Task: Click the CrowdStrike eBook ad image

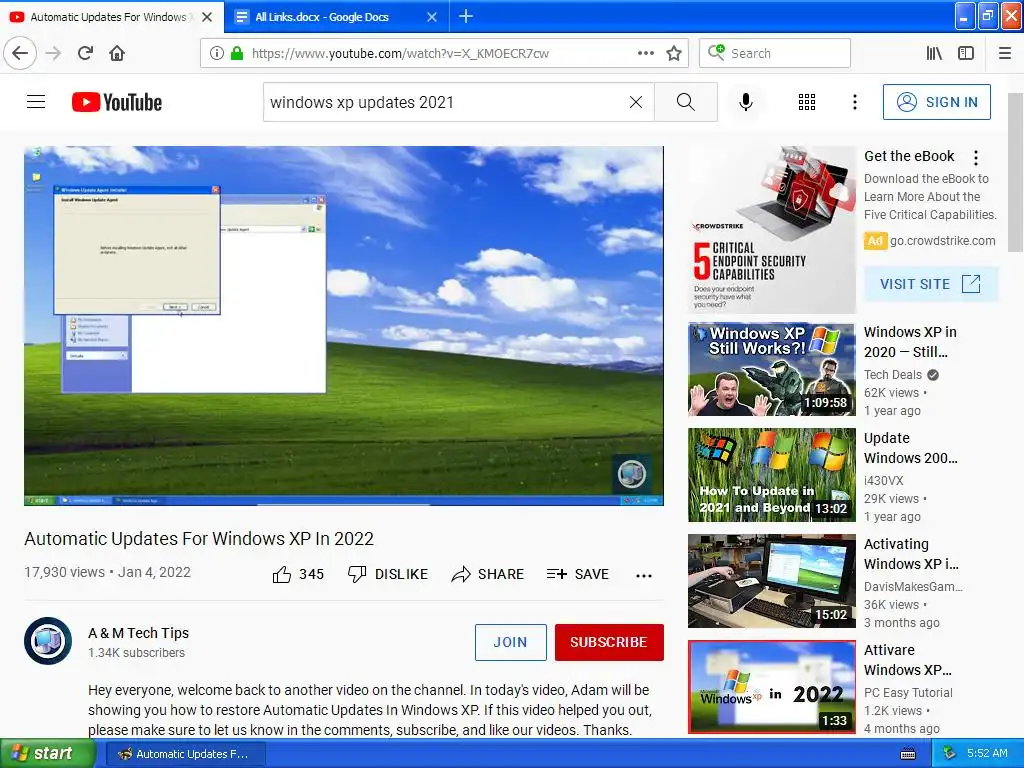Action: click(771, 229)
